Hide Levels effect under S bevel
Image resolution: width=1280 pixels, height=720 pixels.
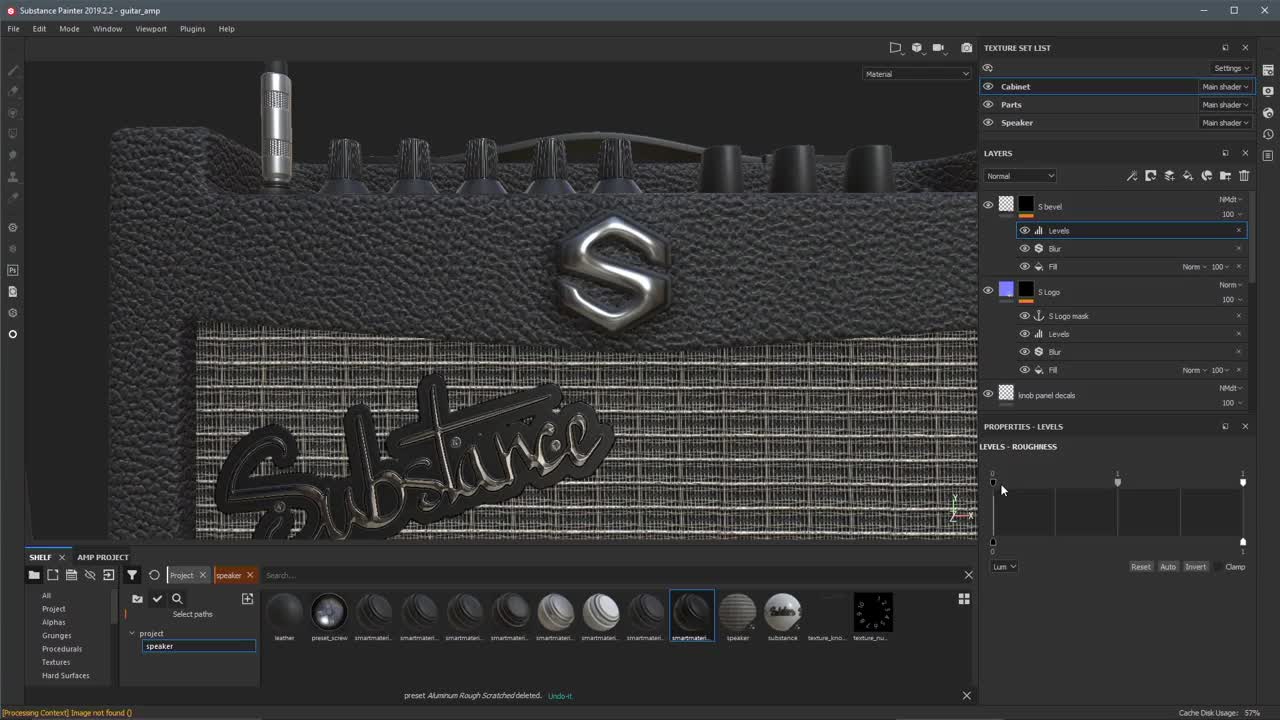coord(1024,231)
